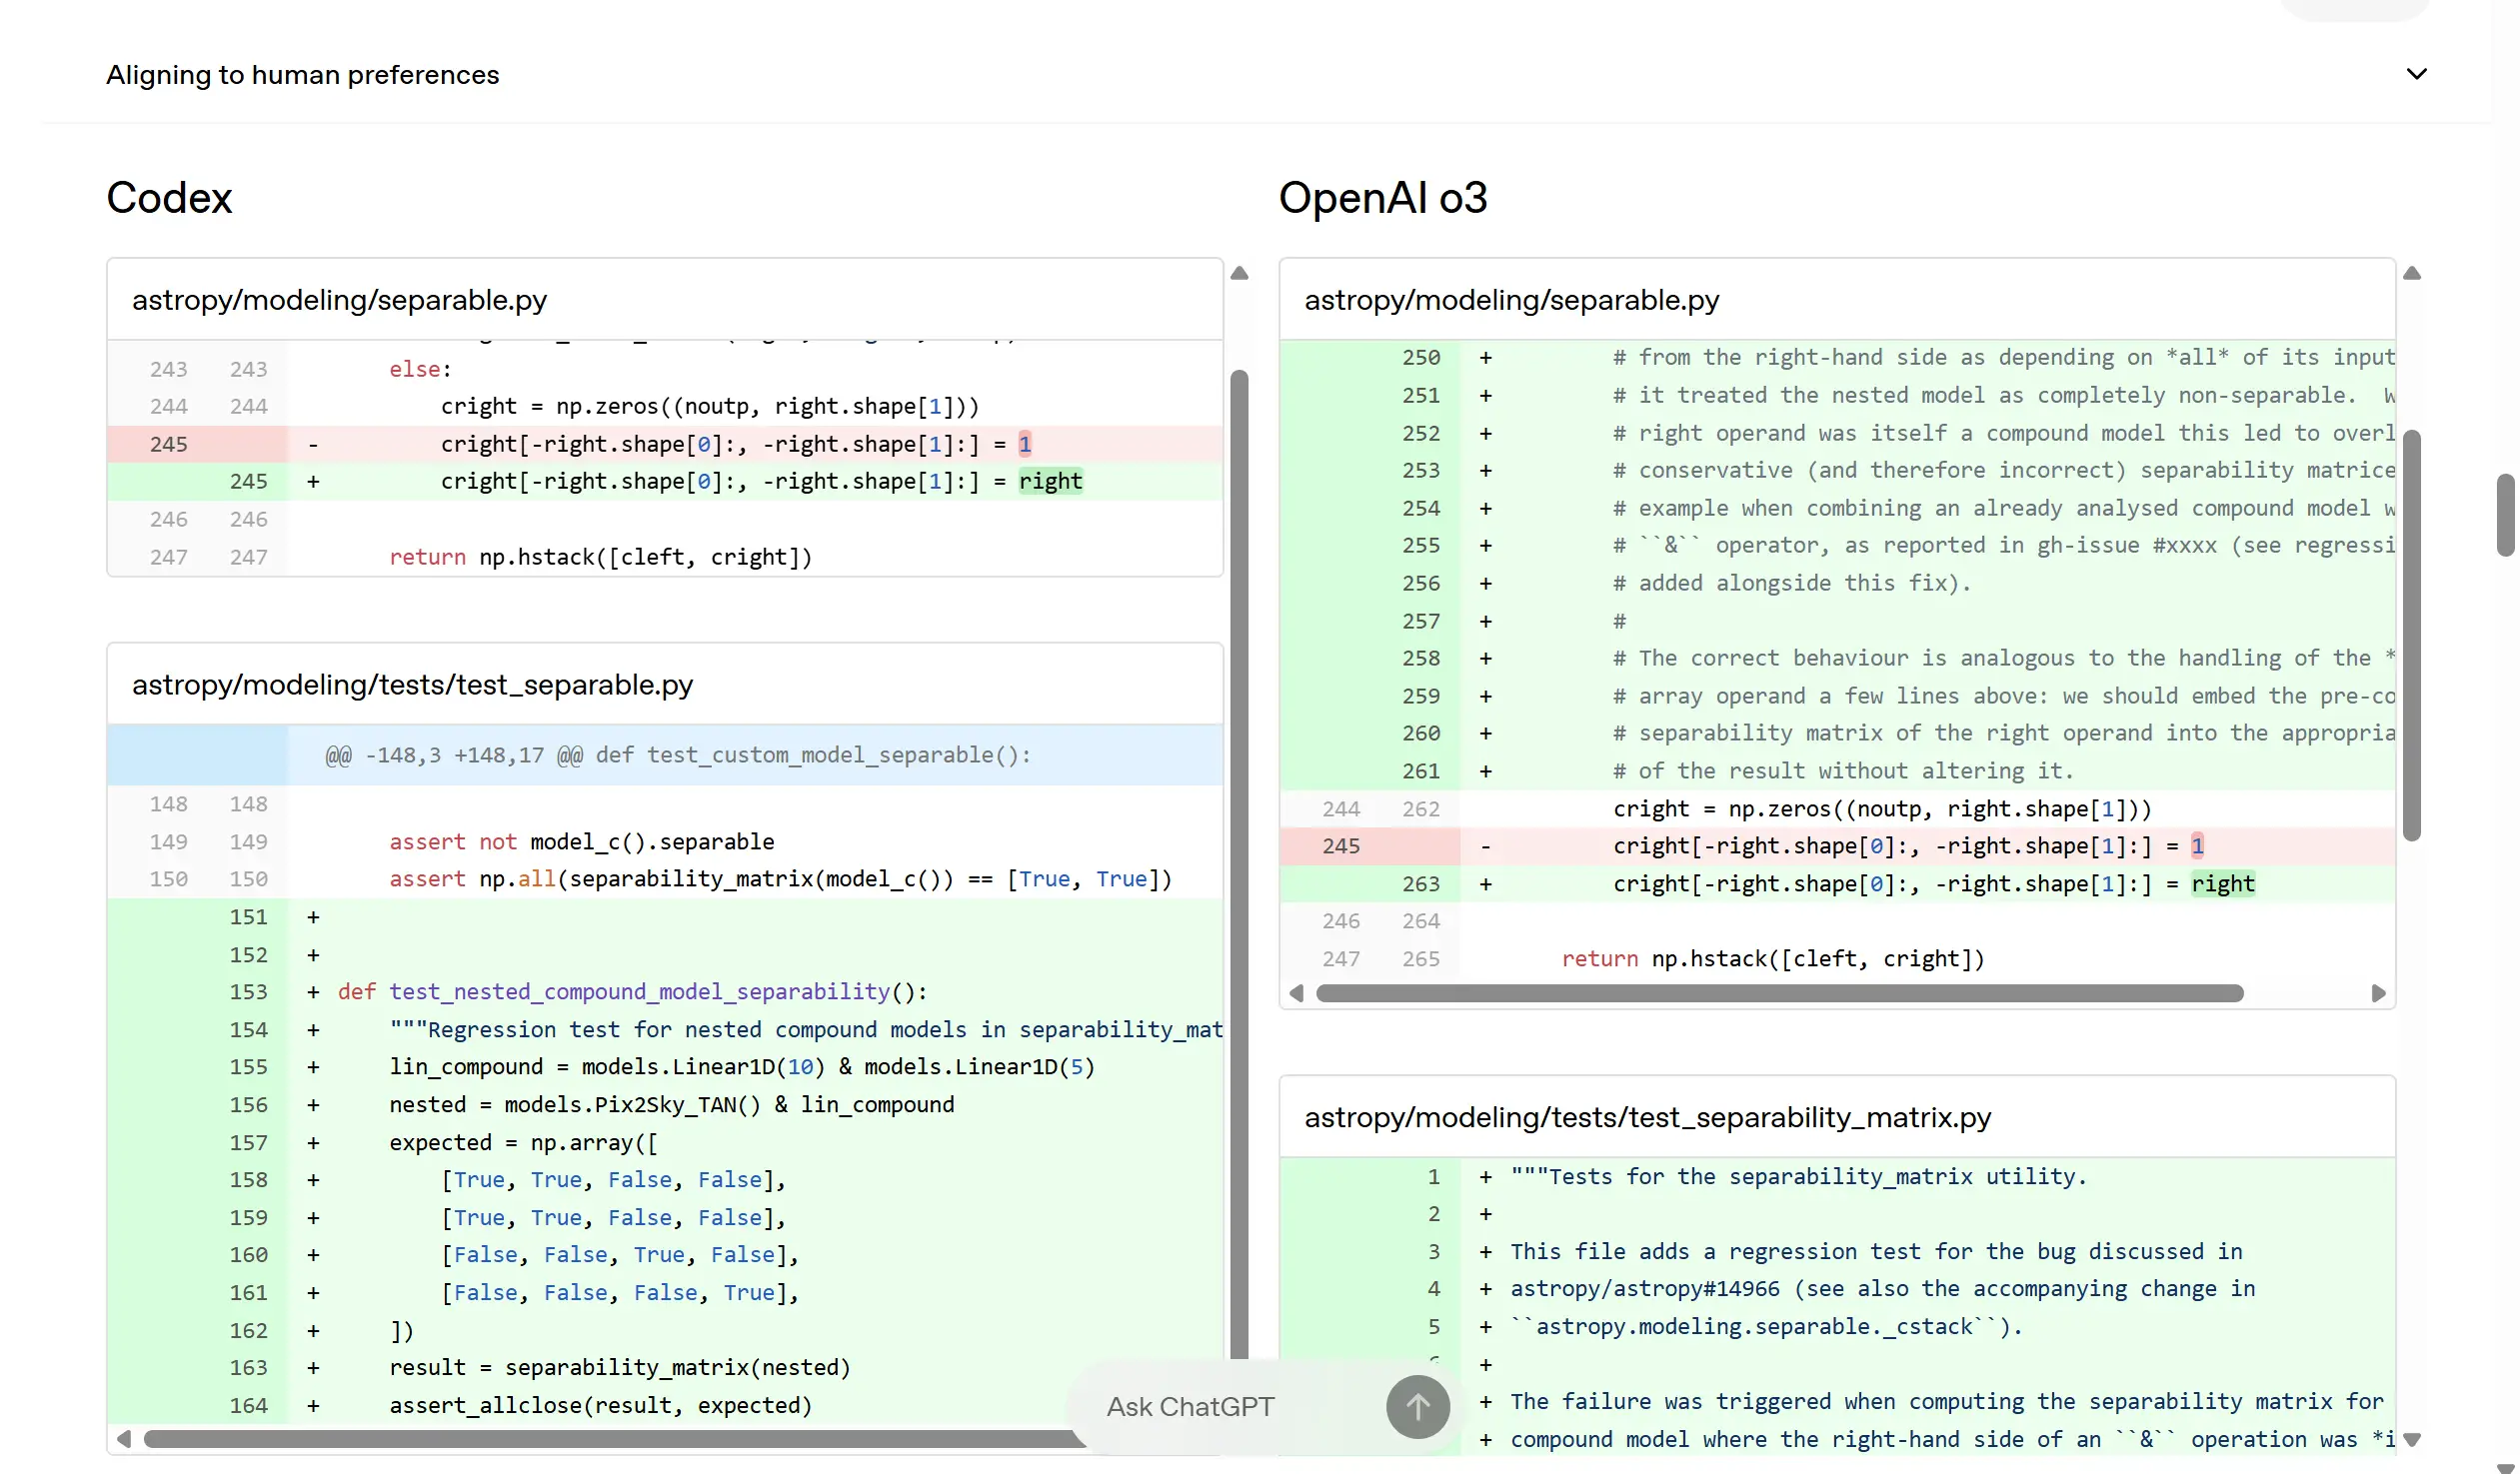The height and width of the screenshot is (1474, 2520).
Task: Click 'nested = models.Pix2Sky_TAN() & lin_compound' line
Action: [x=665, y=1105]
